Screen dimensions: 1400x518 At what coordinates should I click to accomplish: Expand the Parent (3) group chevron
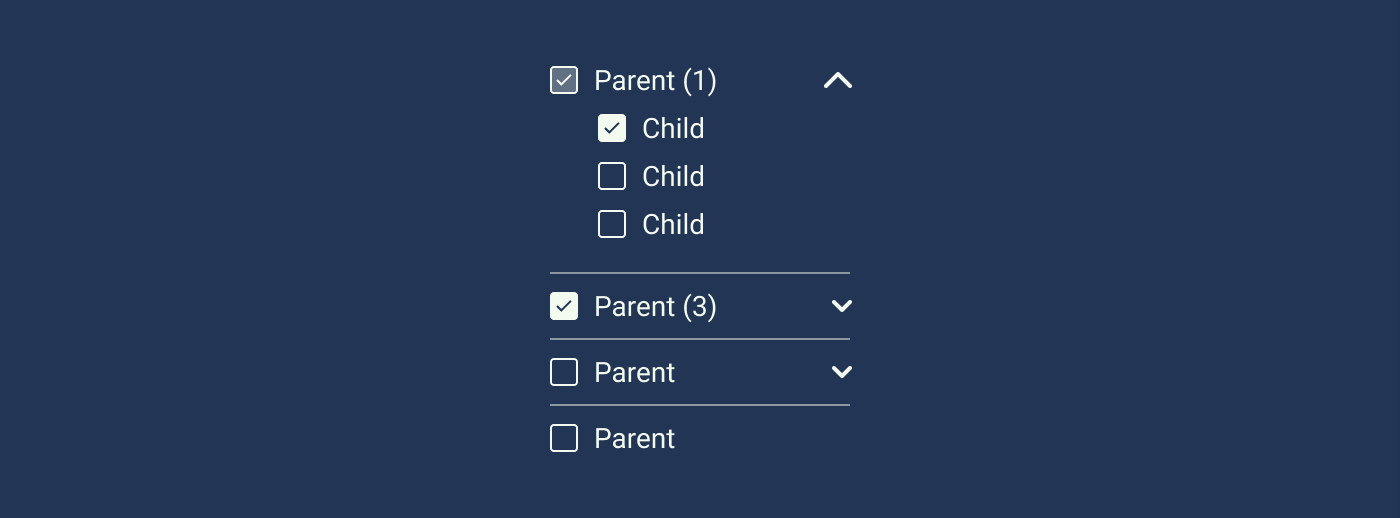(x=842, y=306)
